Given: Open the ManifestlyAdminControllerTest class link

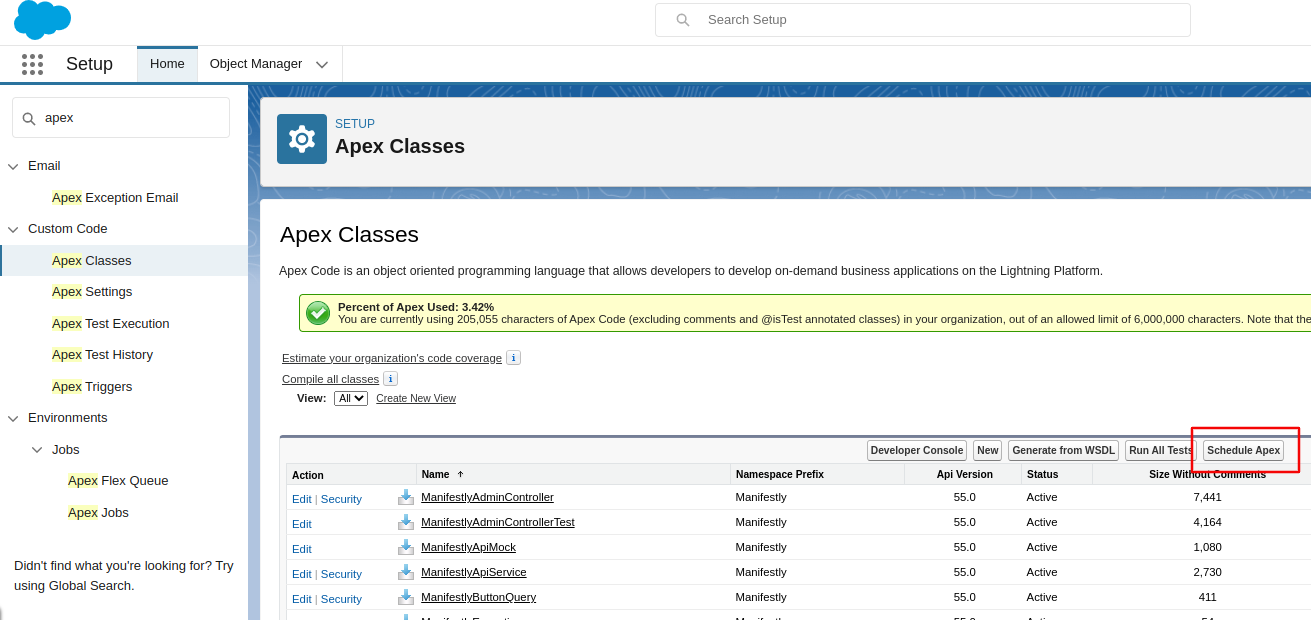Looking at the screenshot, I should pos(498,522).
